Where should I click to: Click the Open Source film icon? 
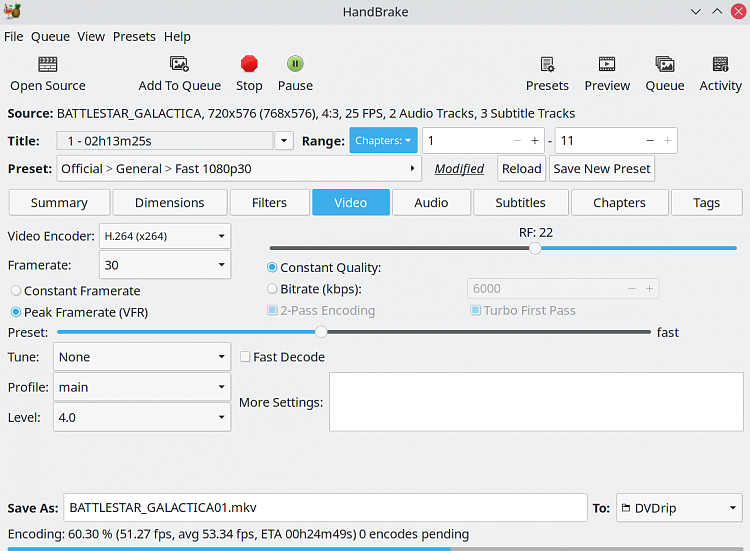point(47,64)
